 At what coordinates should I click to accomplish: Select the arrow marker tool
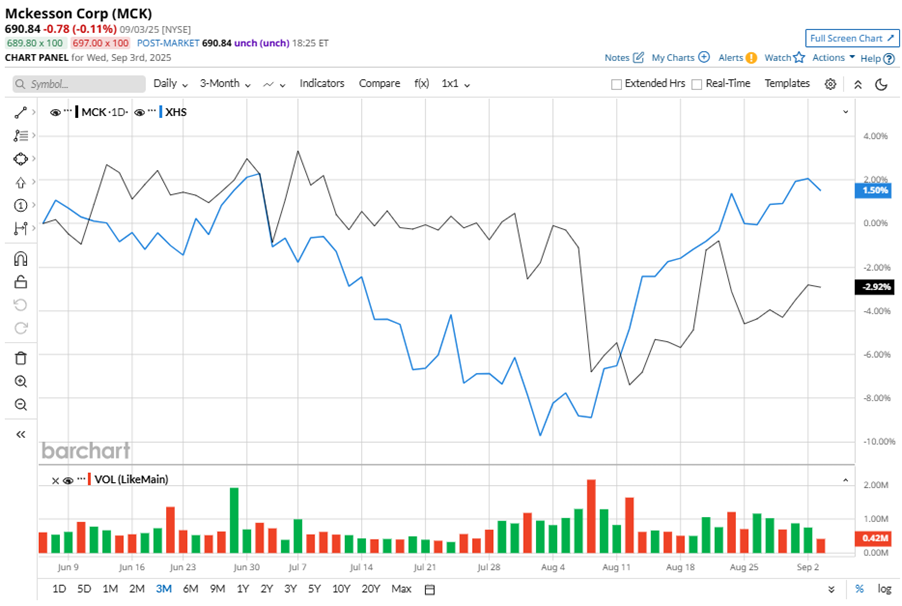[x=21, y=182]
